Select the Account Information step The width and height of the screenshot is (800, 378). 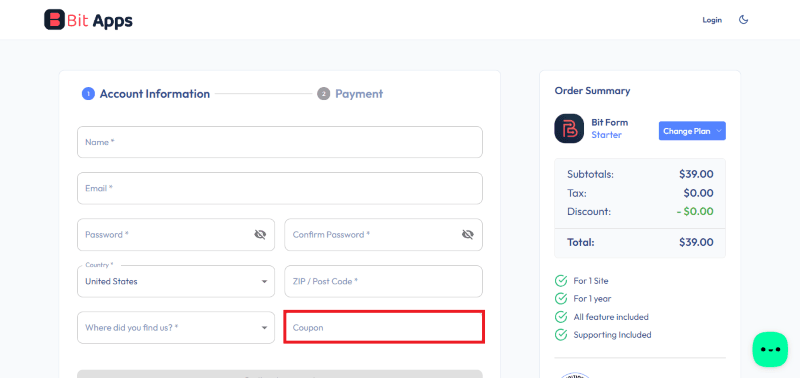146,94
